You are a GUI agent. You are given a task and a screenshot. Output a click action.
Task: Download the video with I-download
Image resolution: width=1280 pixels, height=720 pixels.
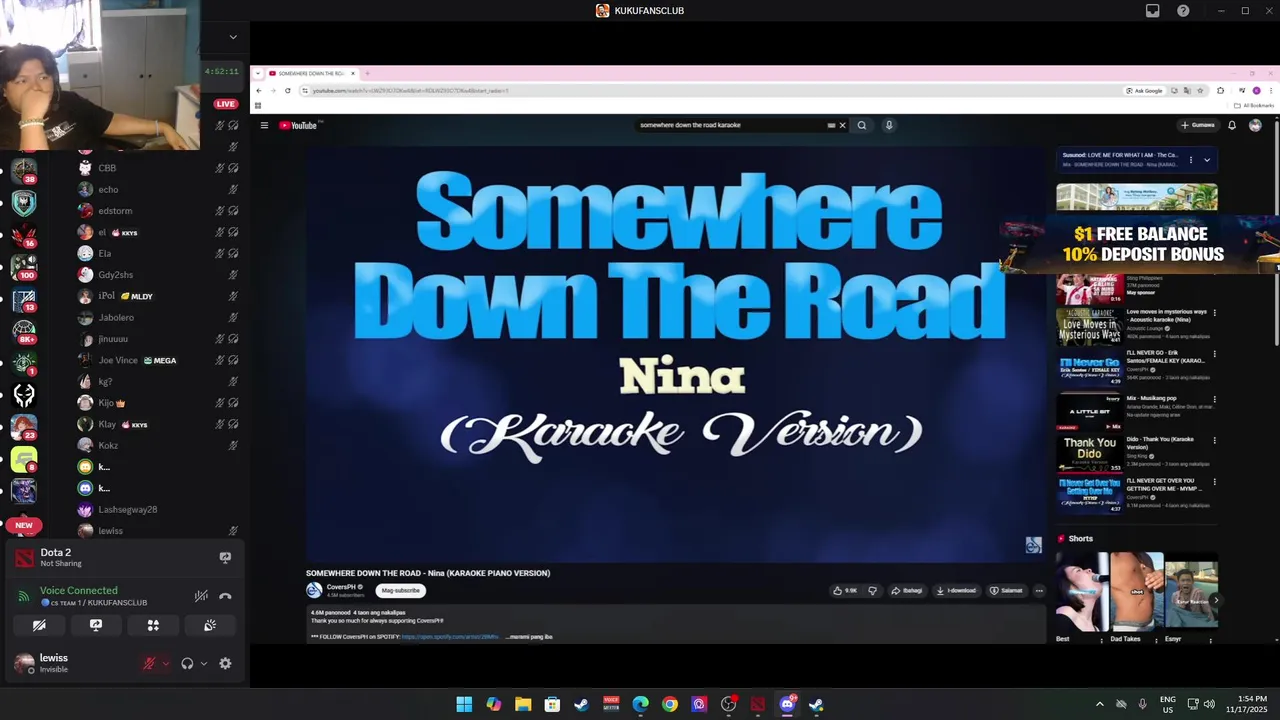[955, 590]
